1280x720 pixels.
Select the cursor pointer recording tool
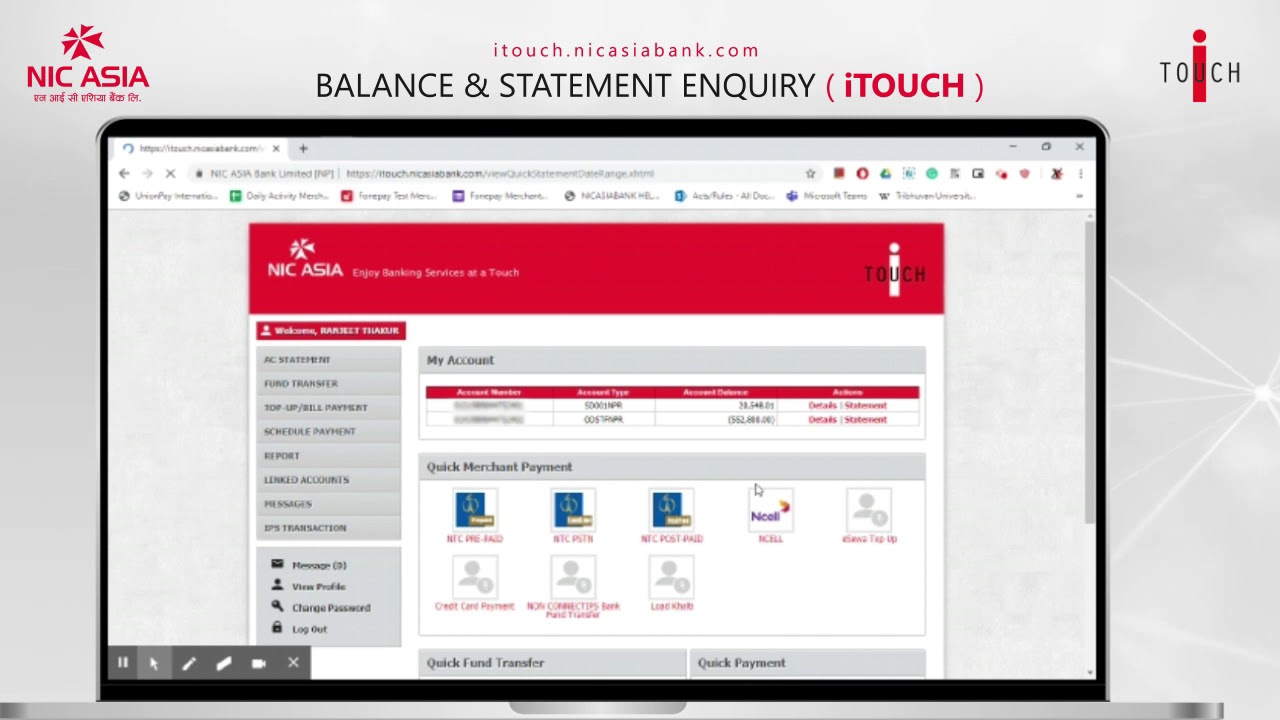[x=154, y=662]
